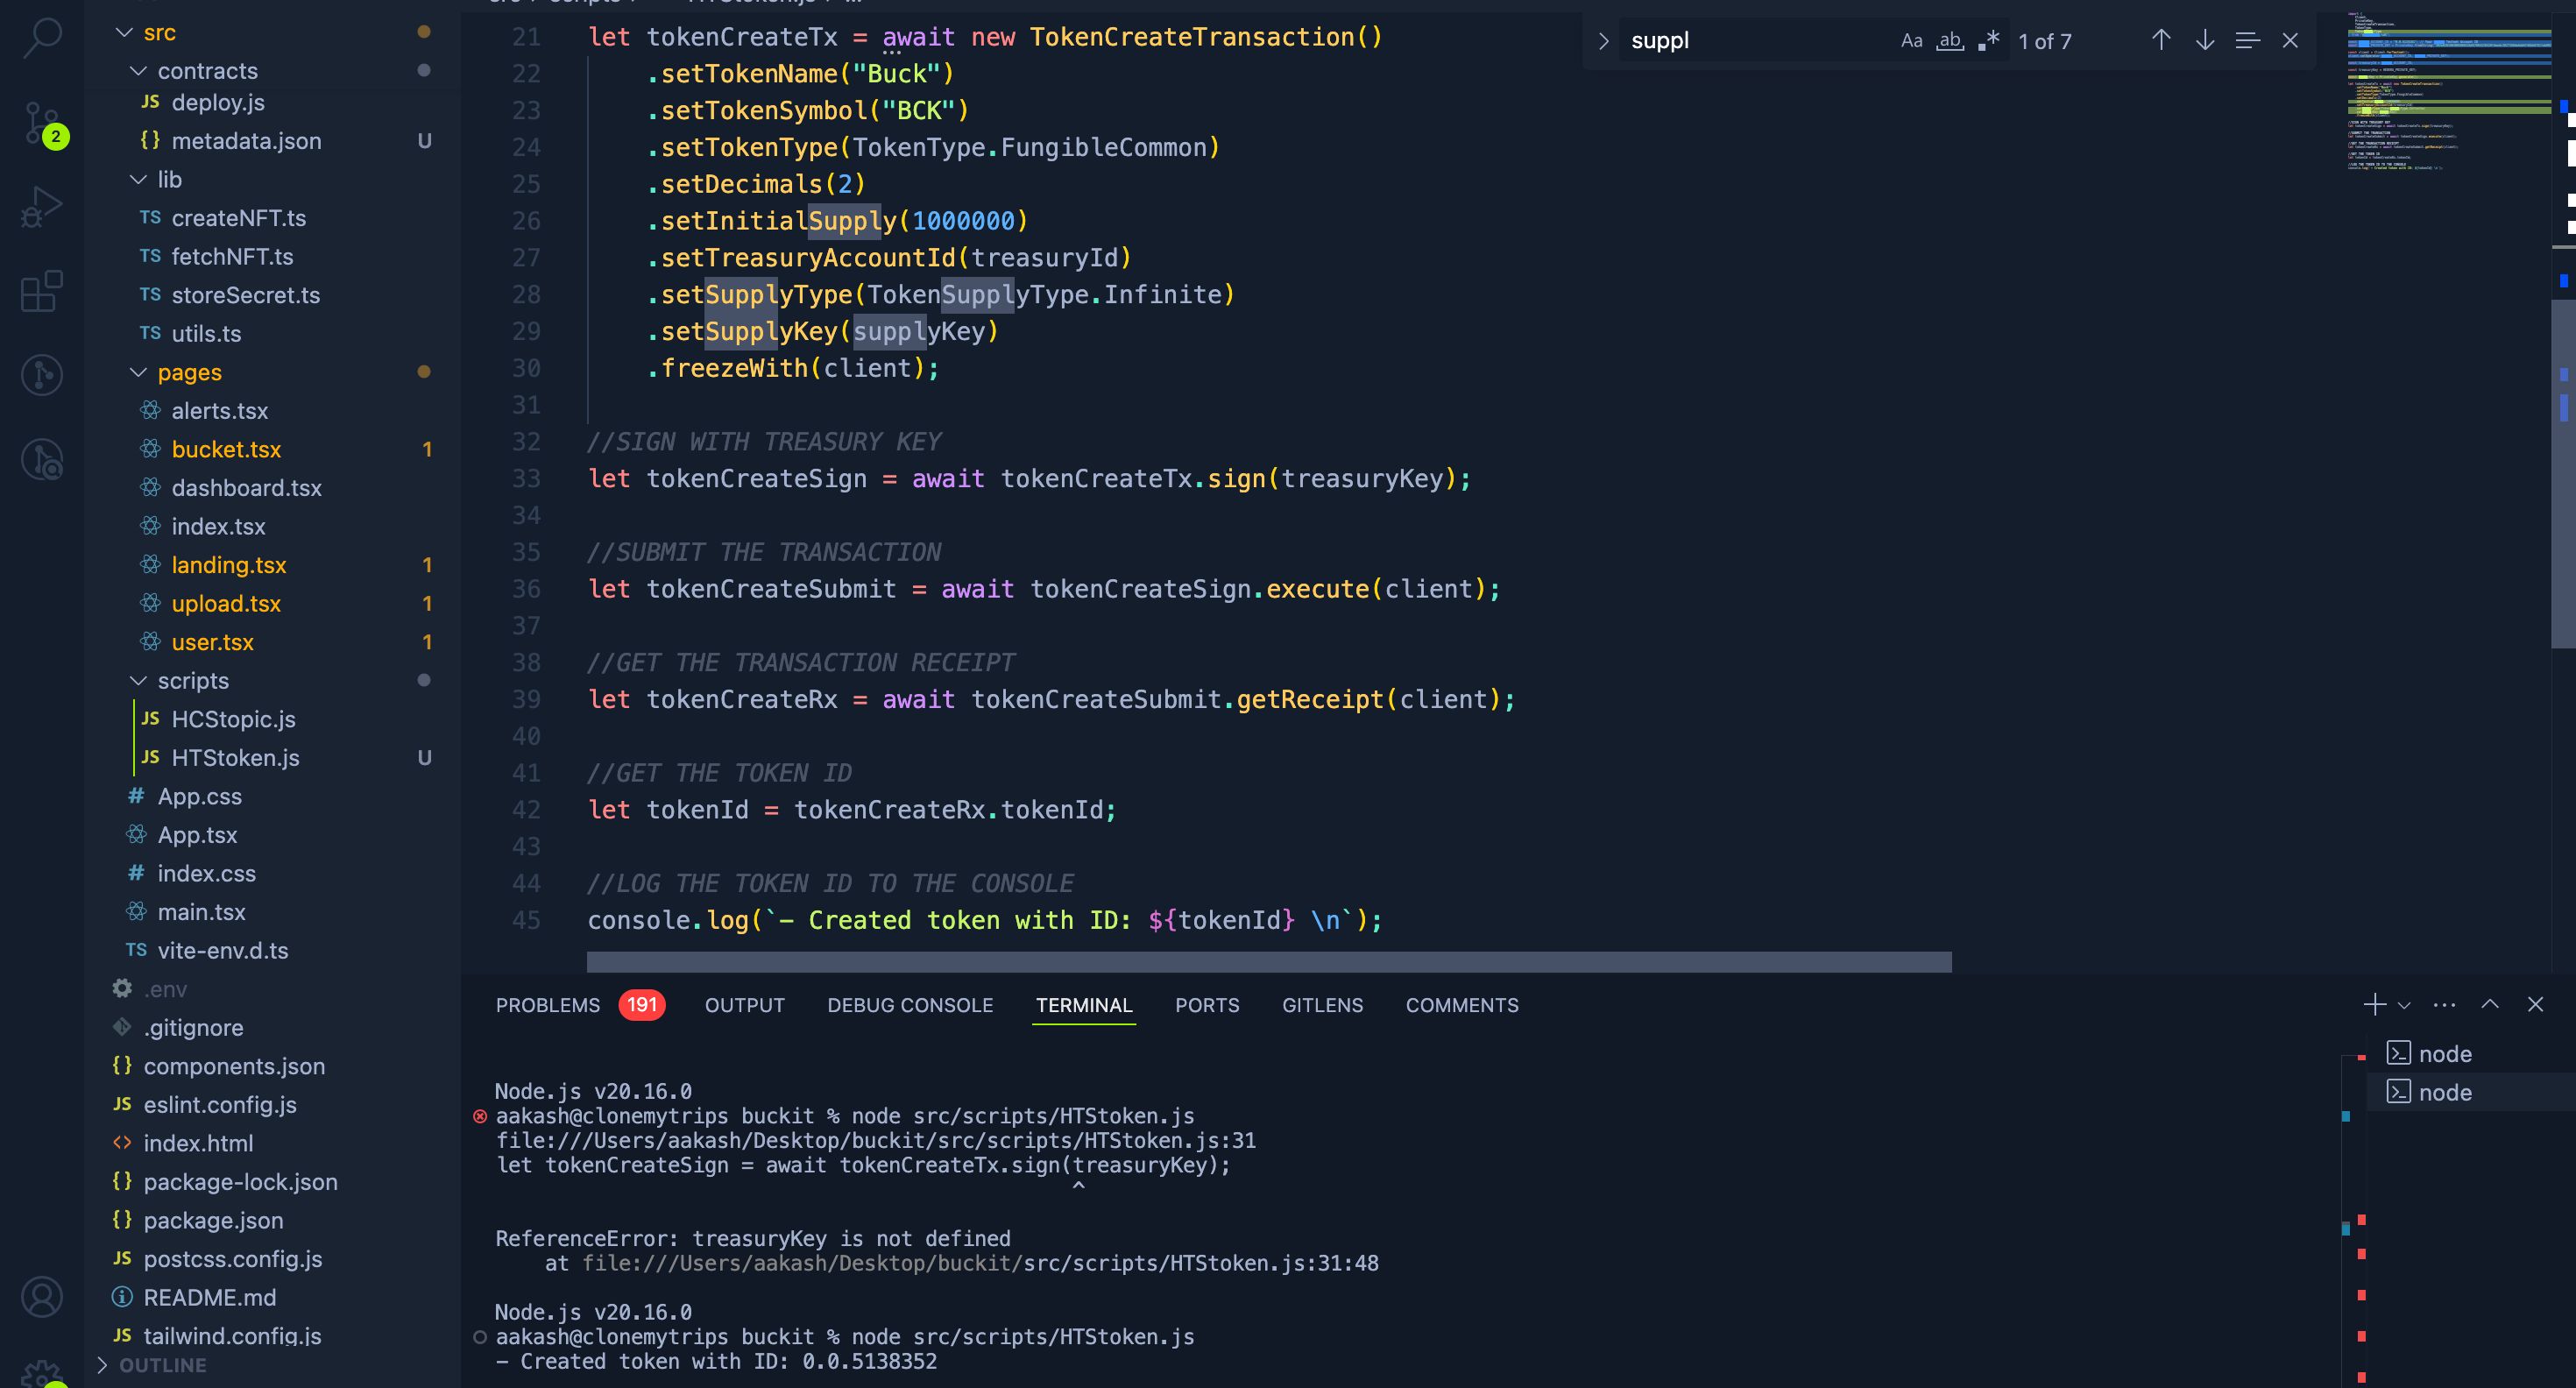Select the first node terminal instance
Viewport: 2576px width, 1388px height.
[2470, 1054]
